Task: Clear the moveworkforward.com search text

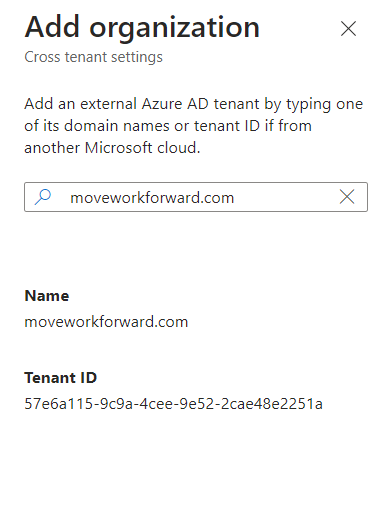Action: point(347,197)
